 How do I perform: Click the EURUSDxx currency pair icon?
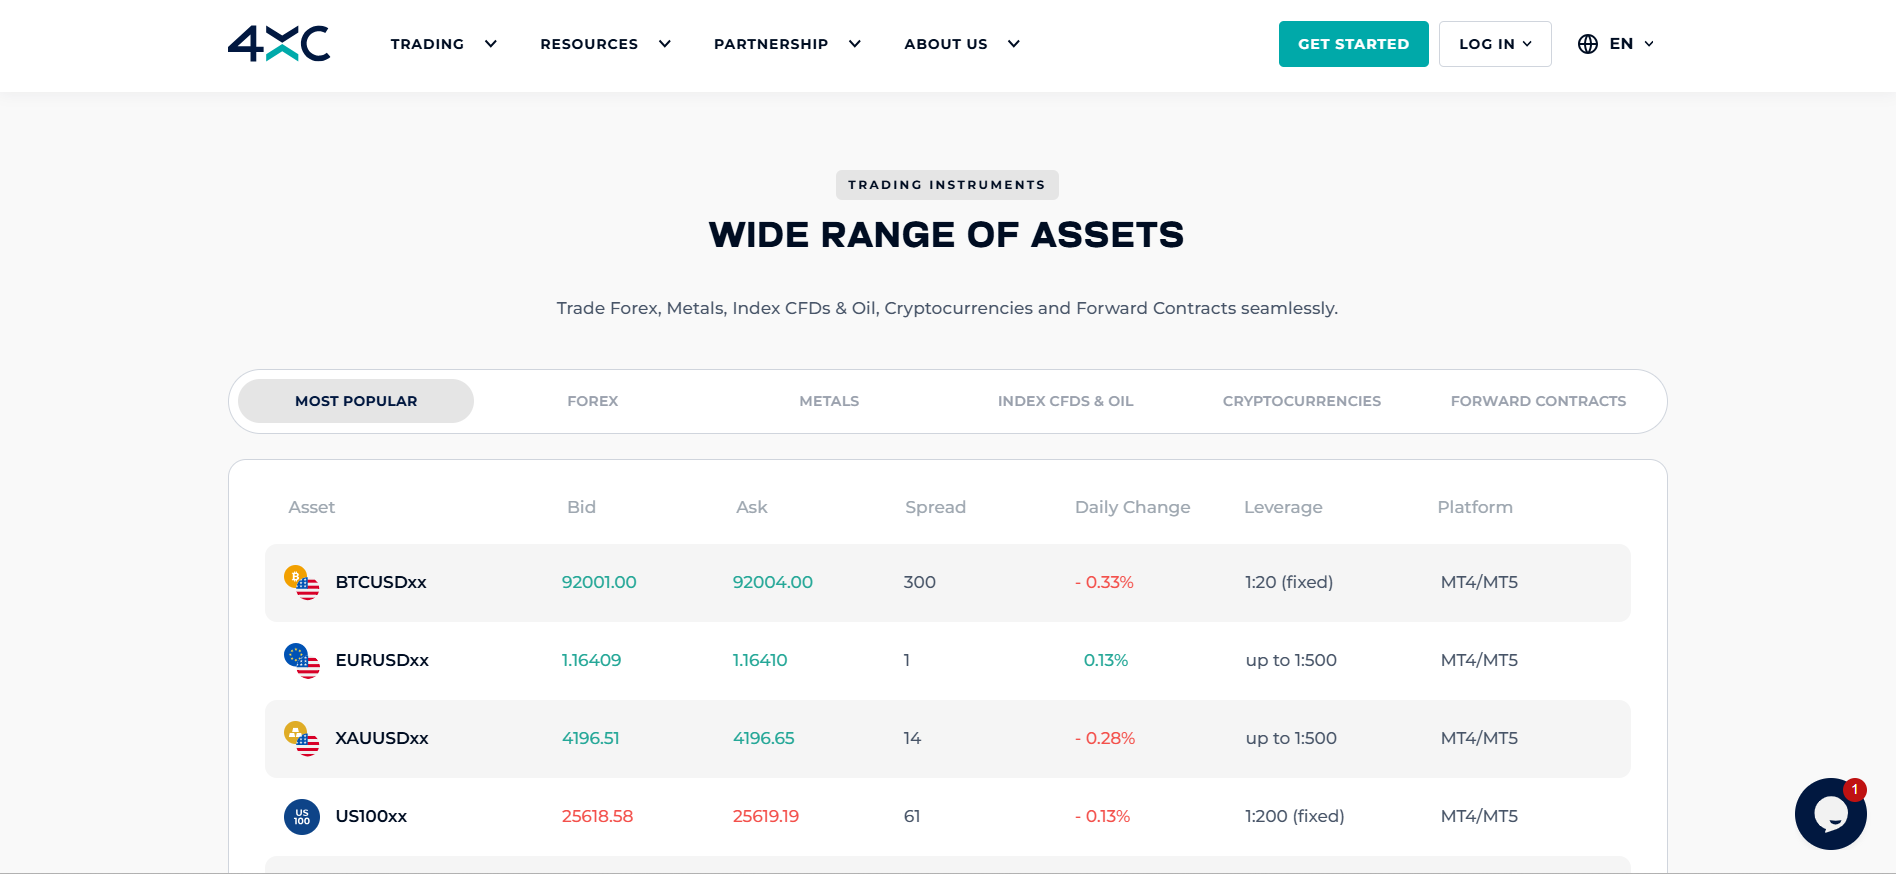tap(302, 660)
